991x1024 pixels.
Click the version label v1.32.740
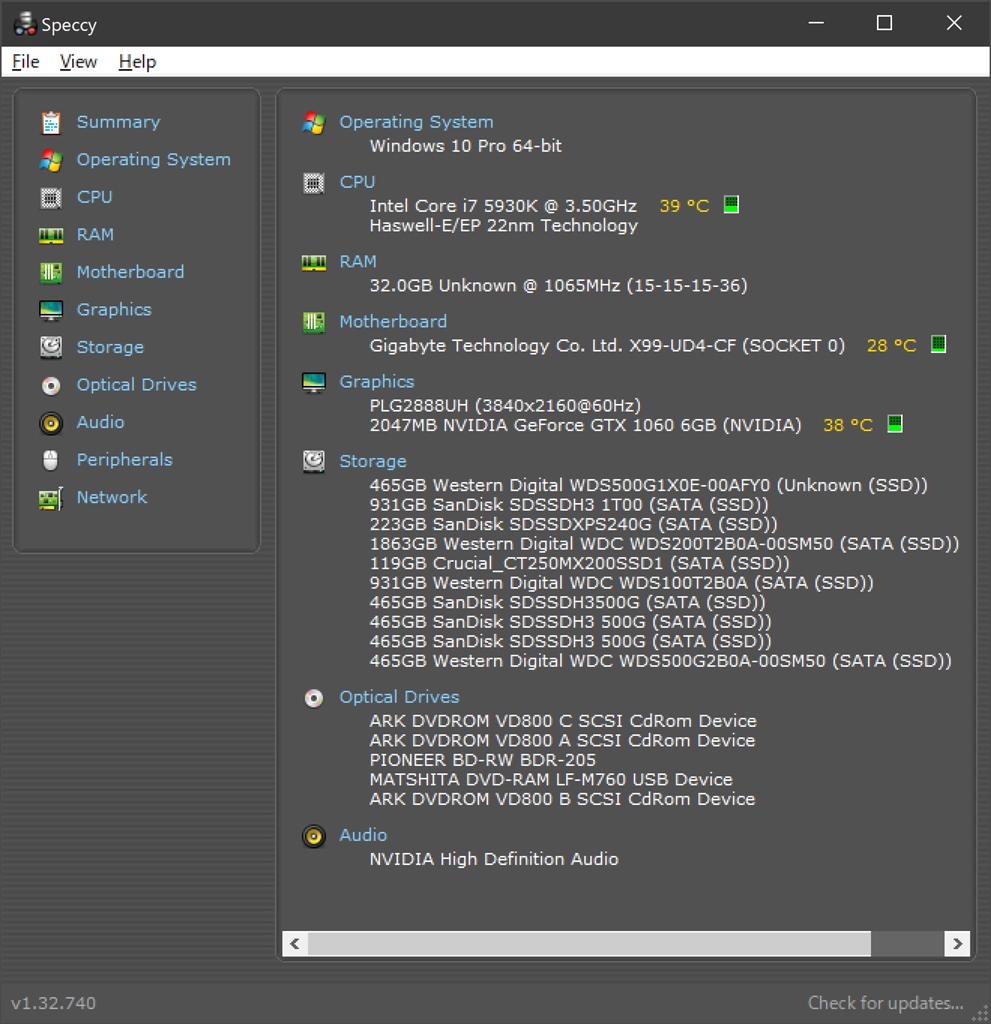tap(54, 1003)
